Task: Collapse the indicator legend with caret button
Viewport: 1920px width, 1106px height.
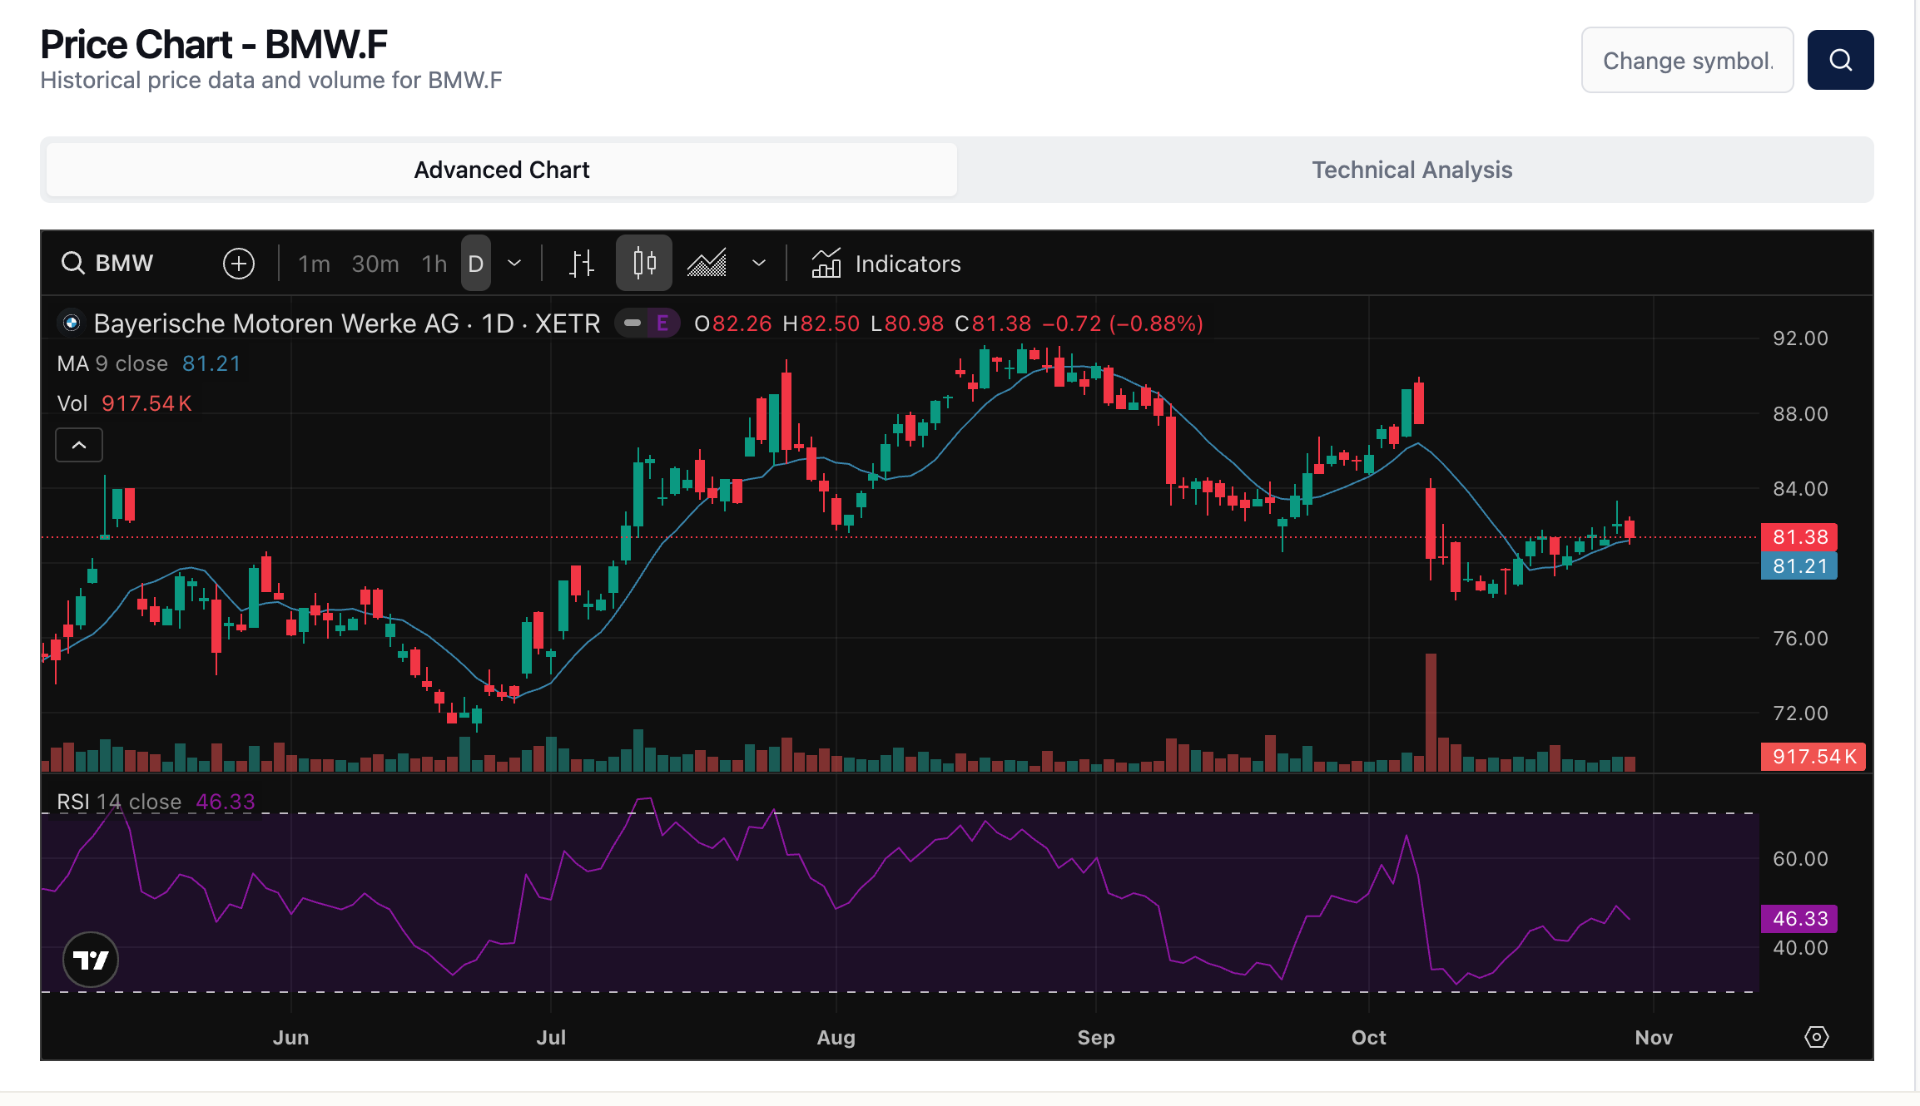Action: 79,445
